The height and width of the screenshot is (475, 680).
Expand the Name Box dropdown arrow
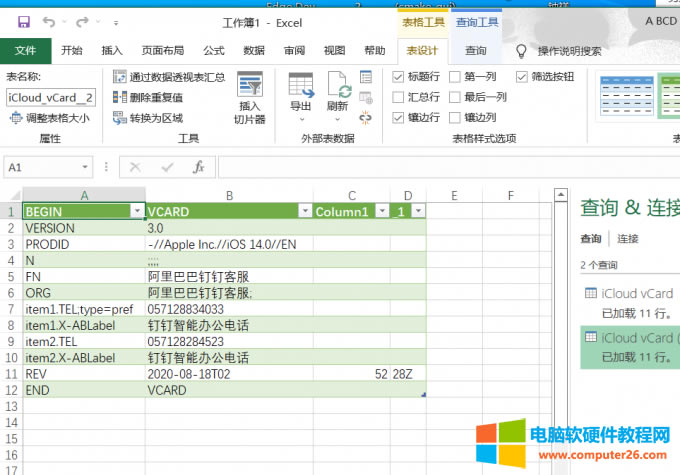tap(86, 167)
